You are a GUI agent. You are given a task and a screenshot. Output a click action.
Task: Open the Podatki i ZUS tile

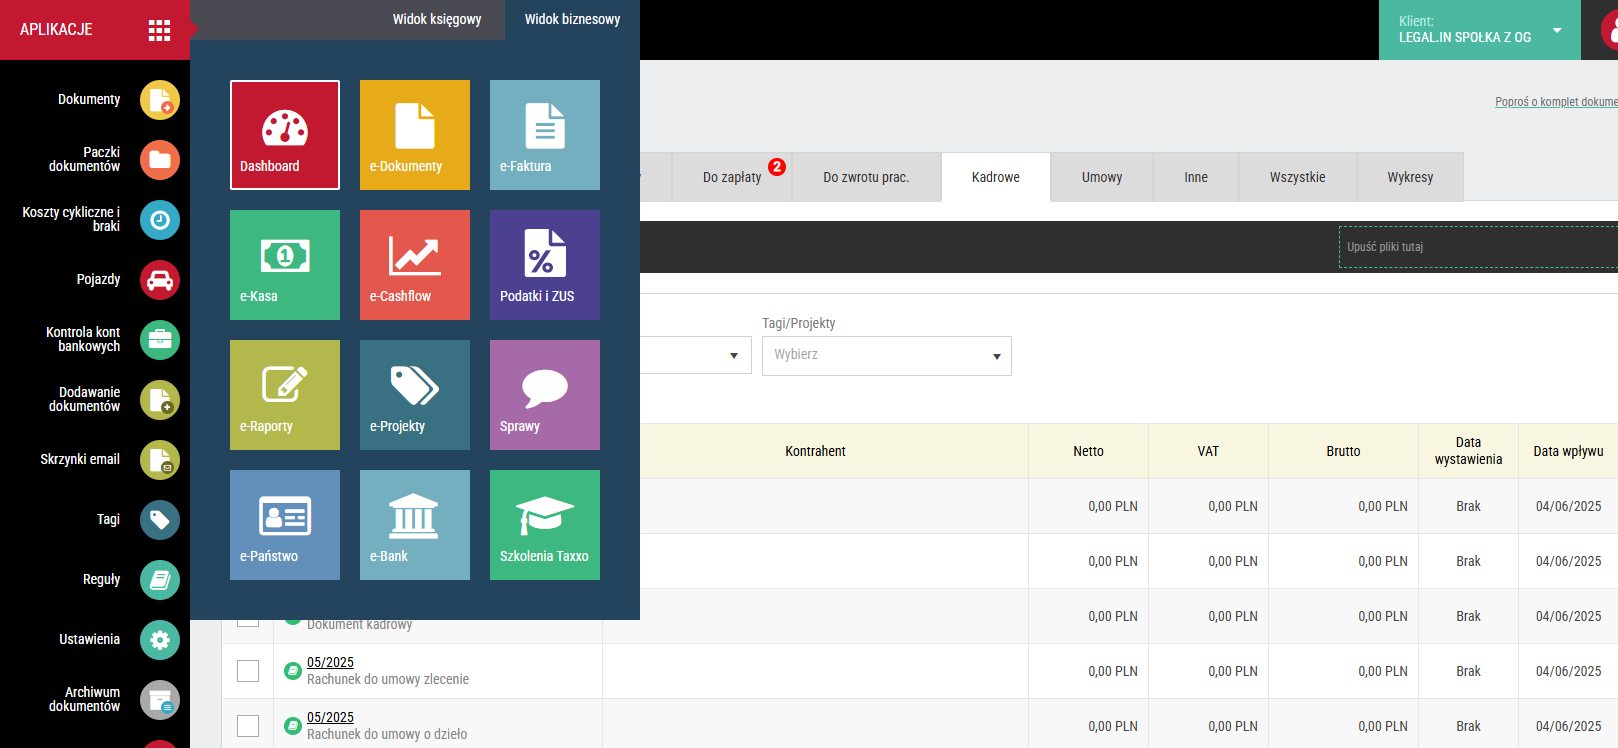545,265
